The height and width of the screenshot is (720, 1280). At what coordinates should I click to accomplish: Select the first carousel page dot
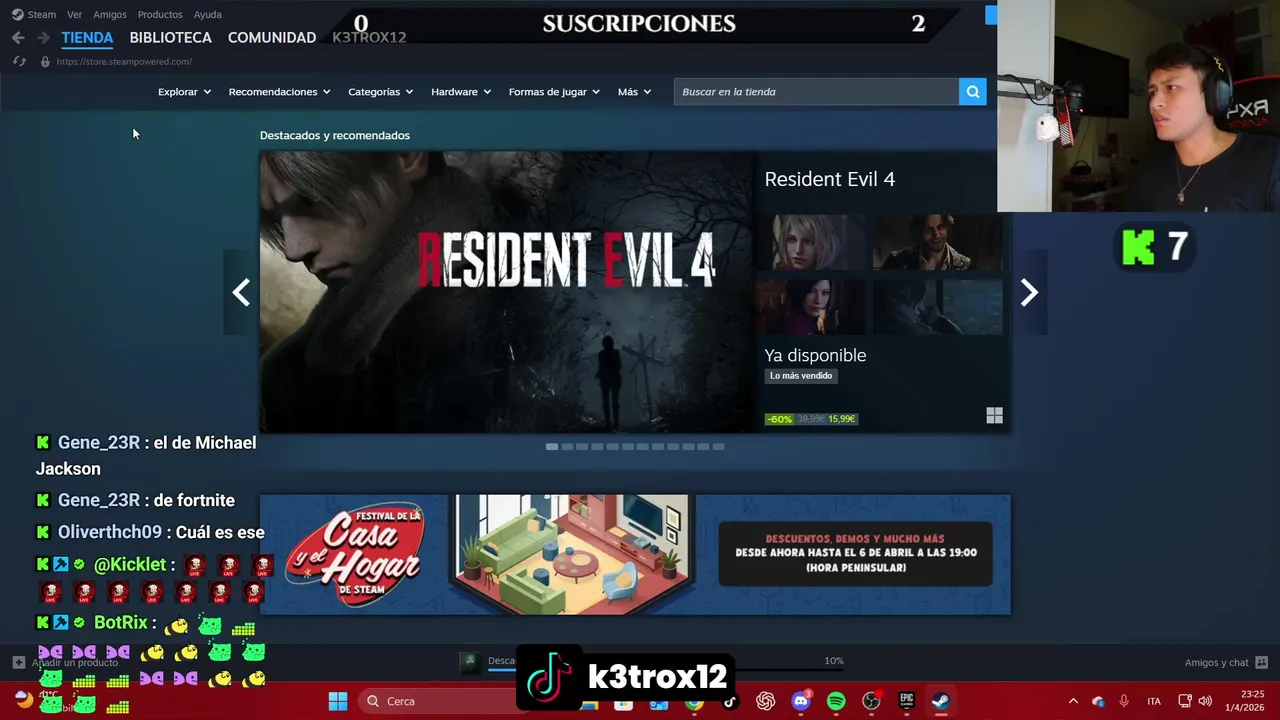coord(552,447)
